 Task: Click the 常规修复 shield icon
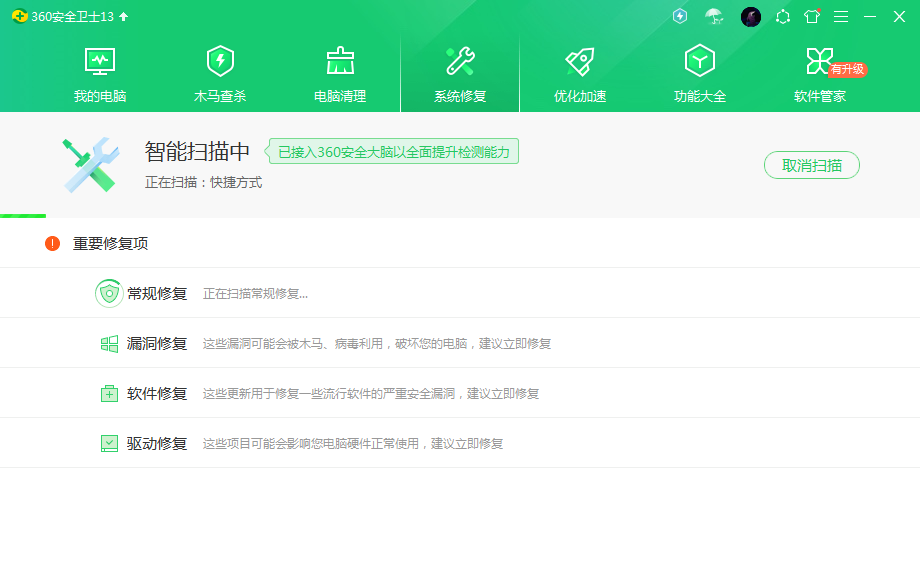point(109,293)
